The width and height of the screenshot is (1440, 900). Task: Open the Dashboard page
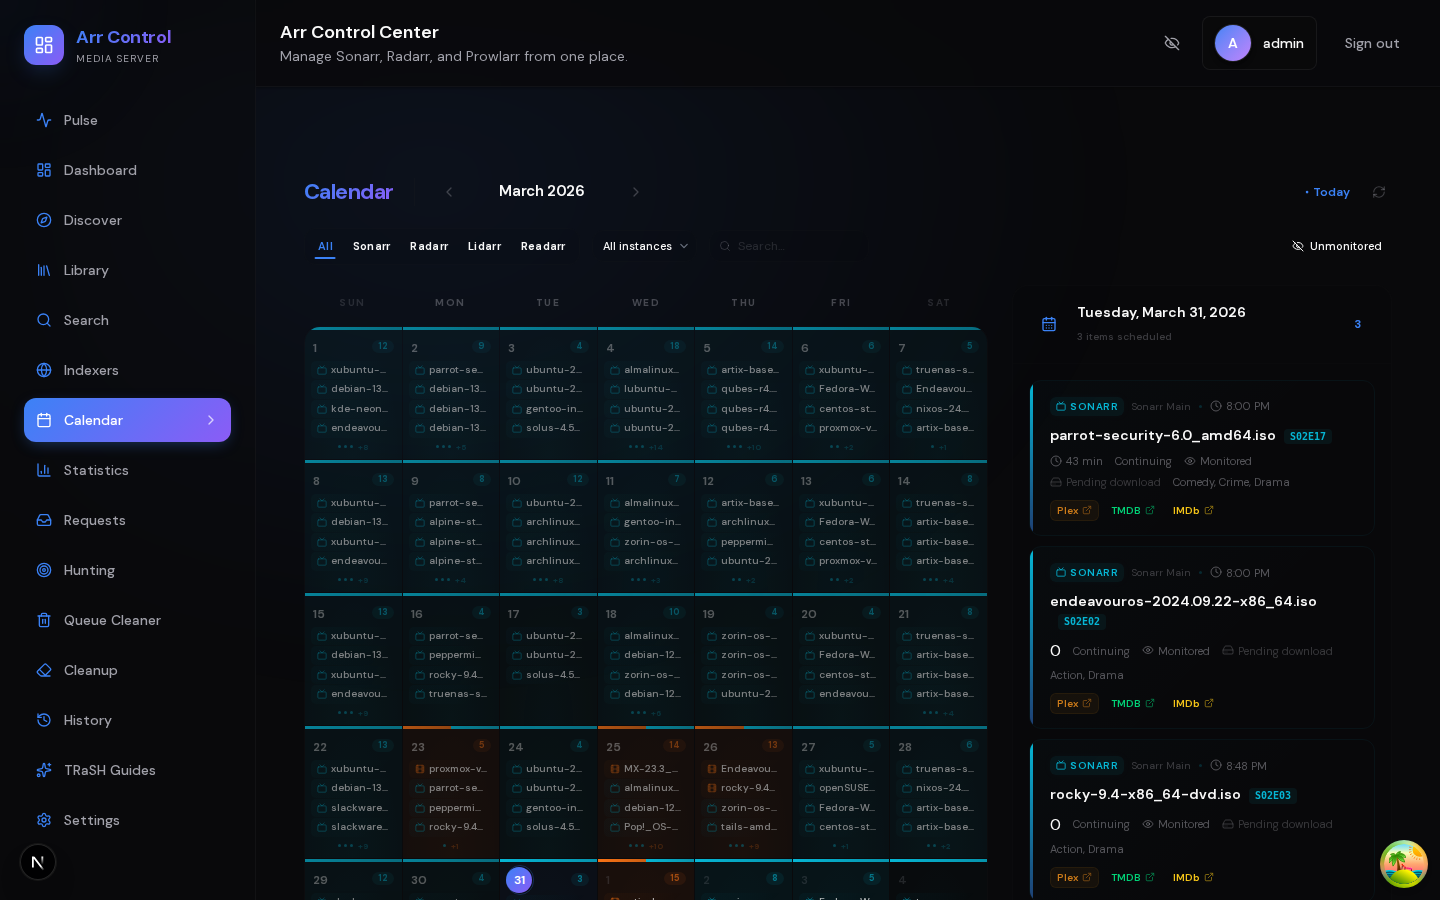(127, 170)
